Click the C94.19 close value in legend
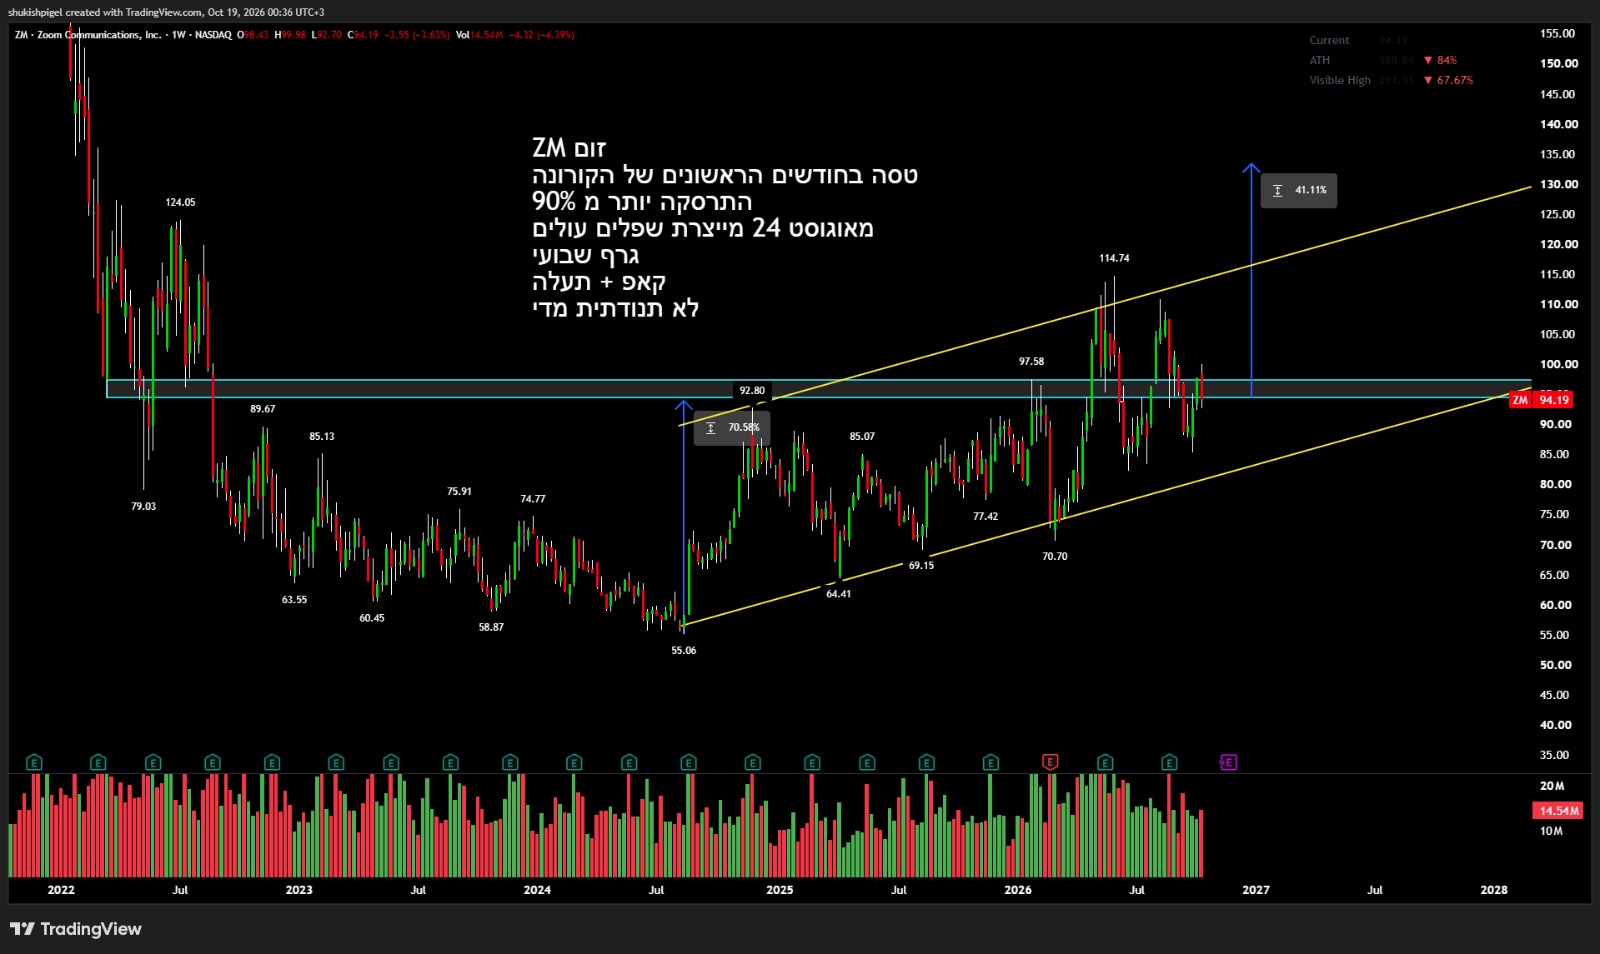 [363, 35]
